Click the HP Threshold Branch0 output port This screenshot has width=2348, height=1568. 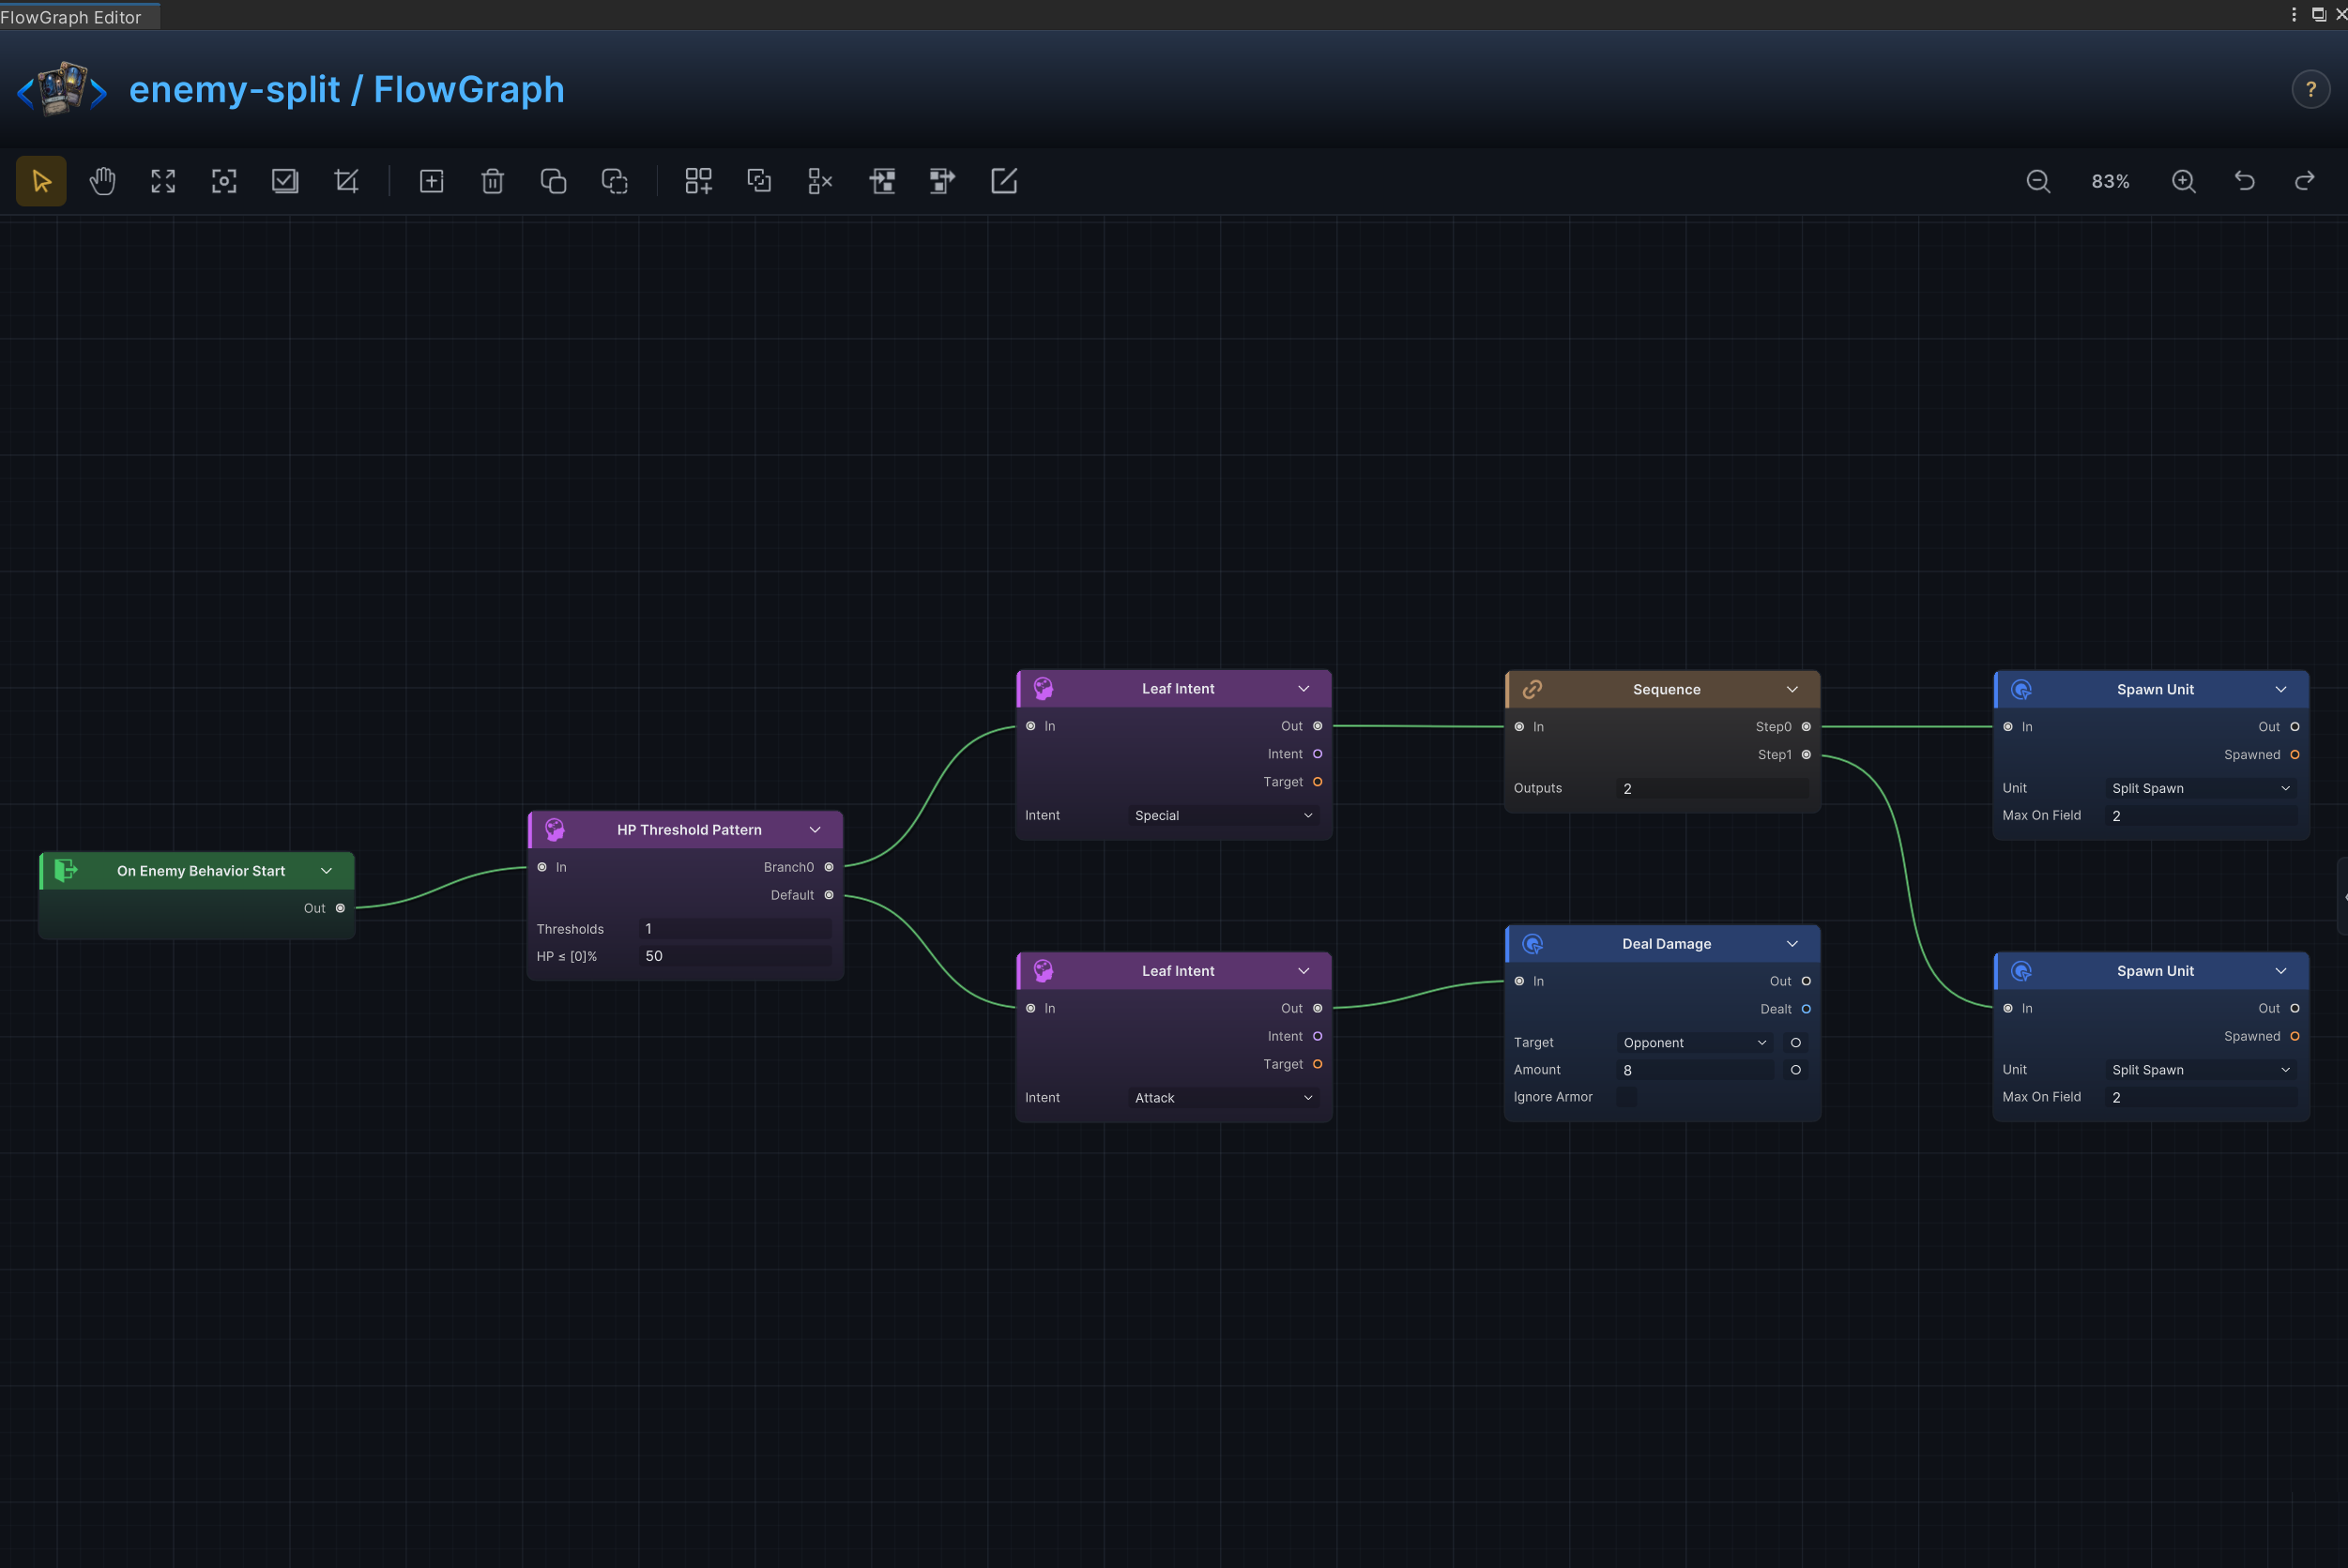click(829, 867)
